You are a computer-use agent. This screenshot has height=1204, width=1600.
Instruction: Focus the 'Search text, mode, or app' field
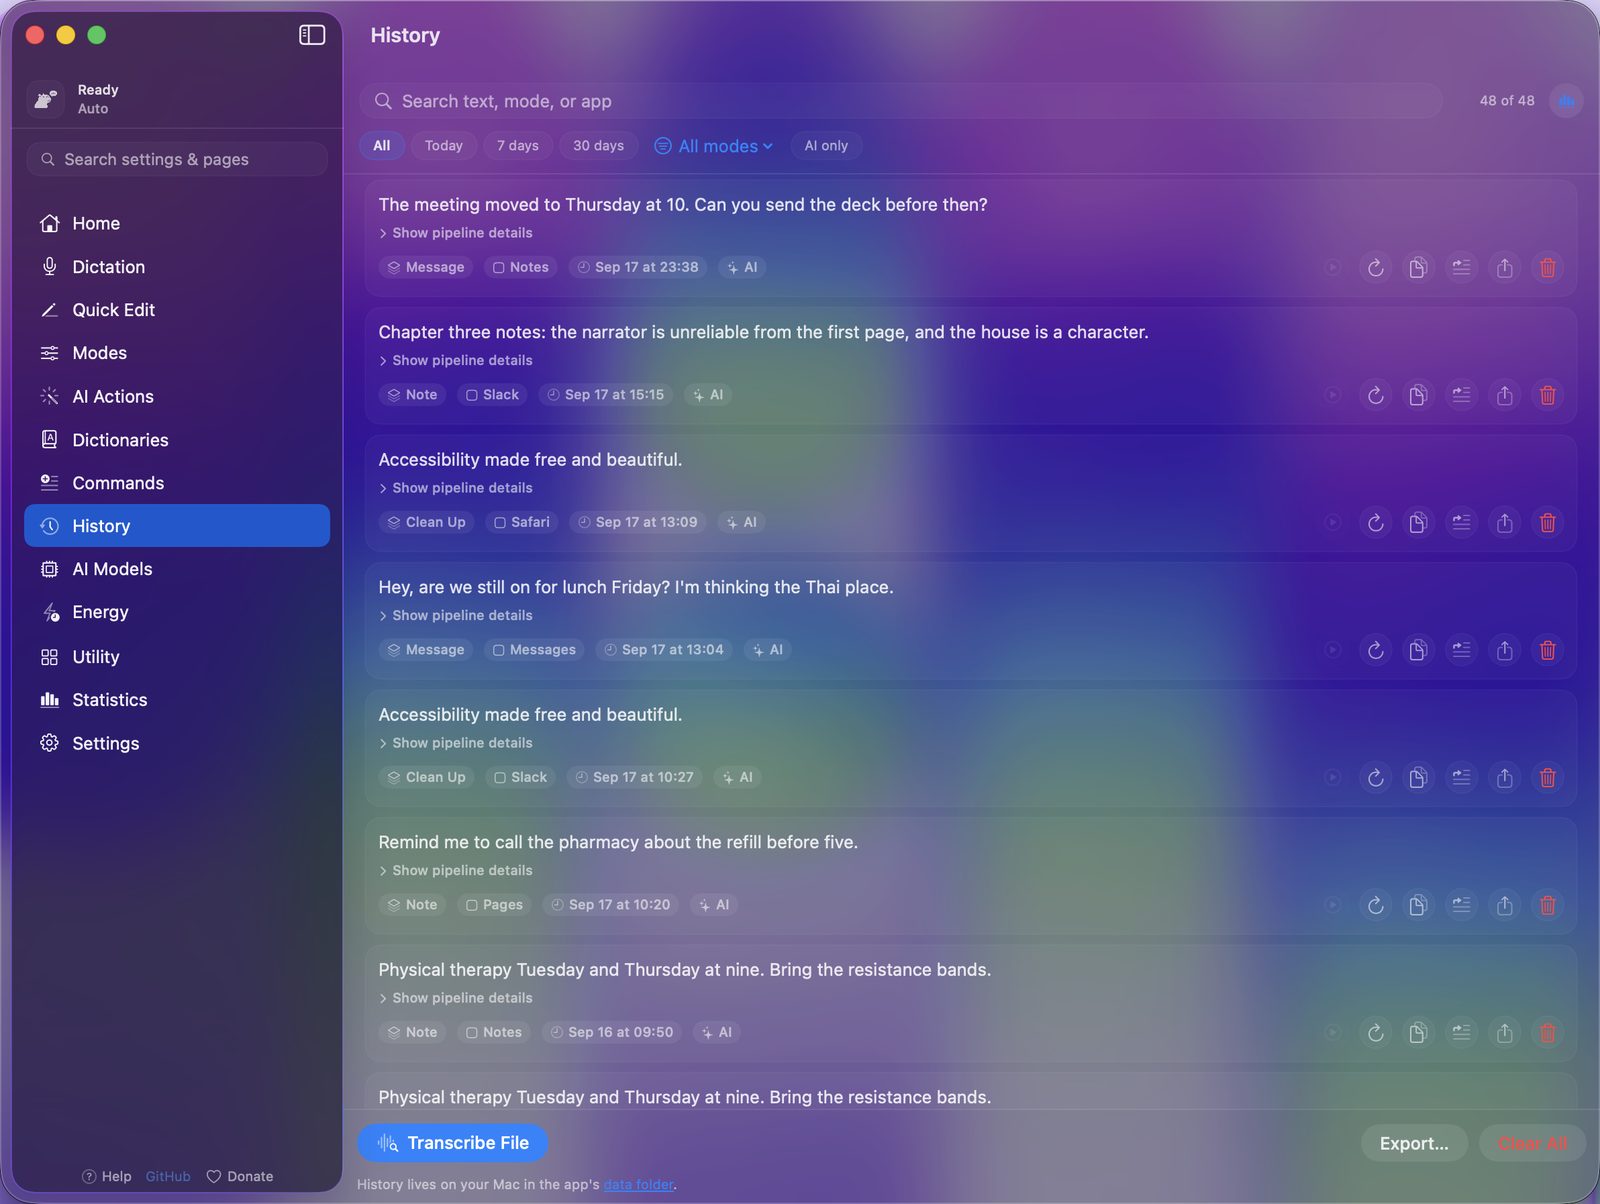(x=900, y=101)
